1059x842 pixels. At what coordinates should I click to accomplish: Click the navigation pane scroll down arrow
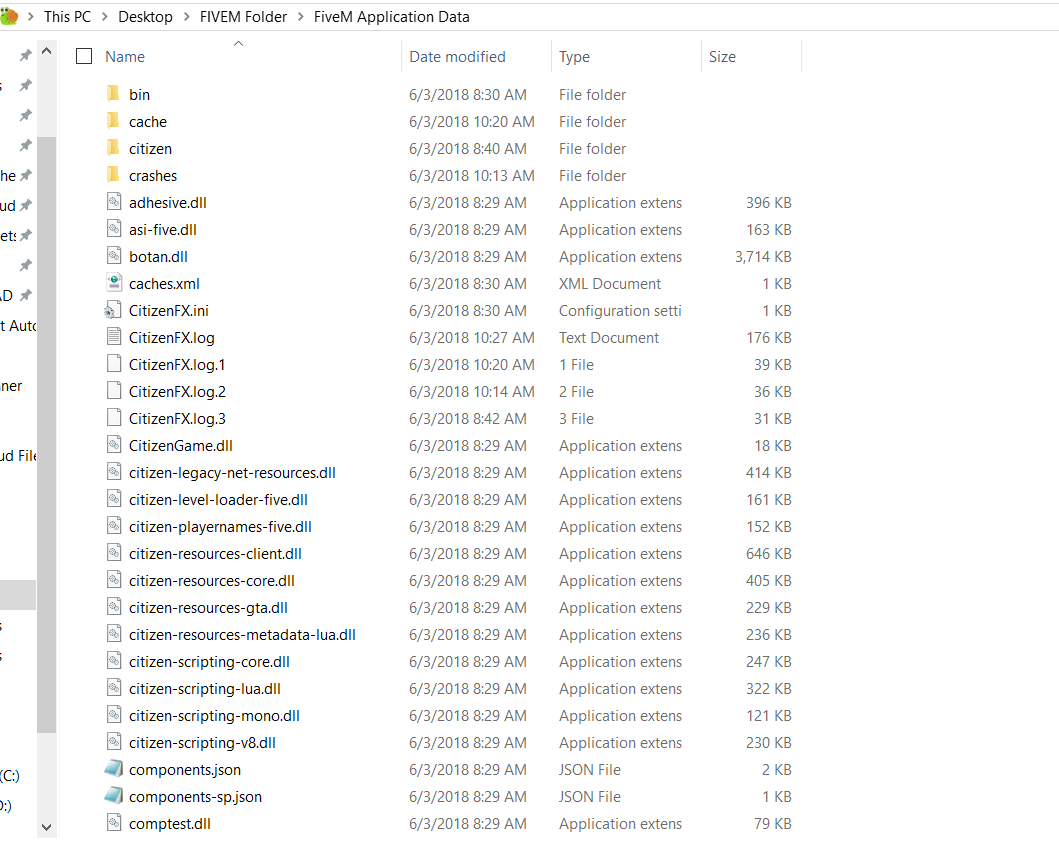click(x=47, y=826)
